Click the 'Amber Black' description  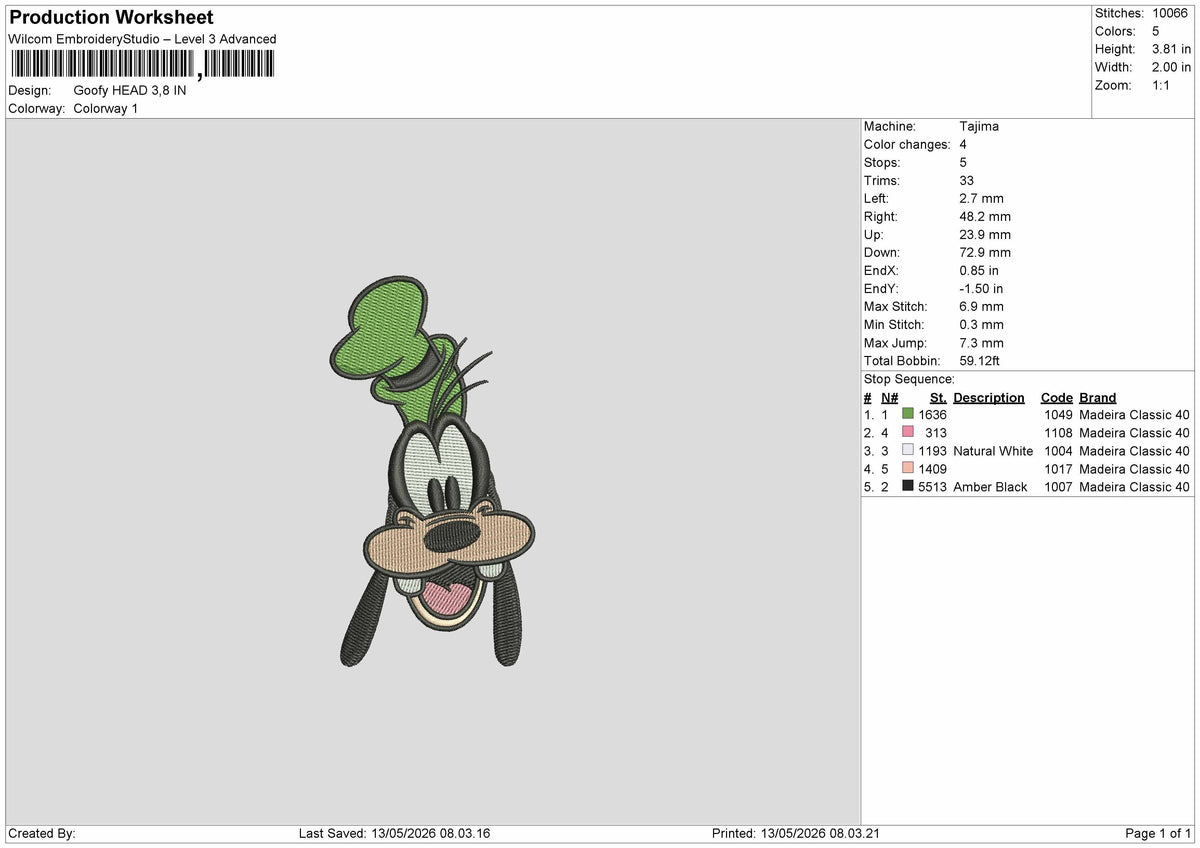click(x=990, y=486)
